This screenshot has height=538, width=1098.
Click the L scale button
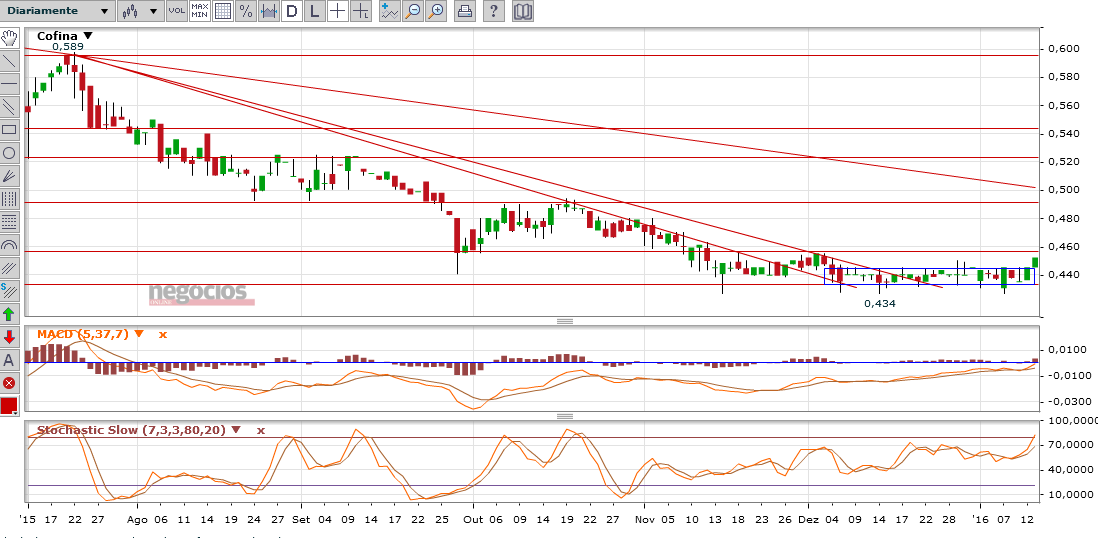pyautogui.click(x=314, y=11)
